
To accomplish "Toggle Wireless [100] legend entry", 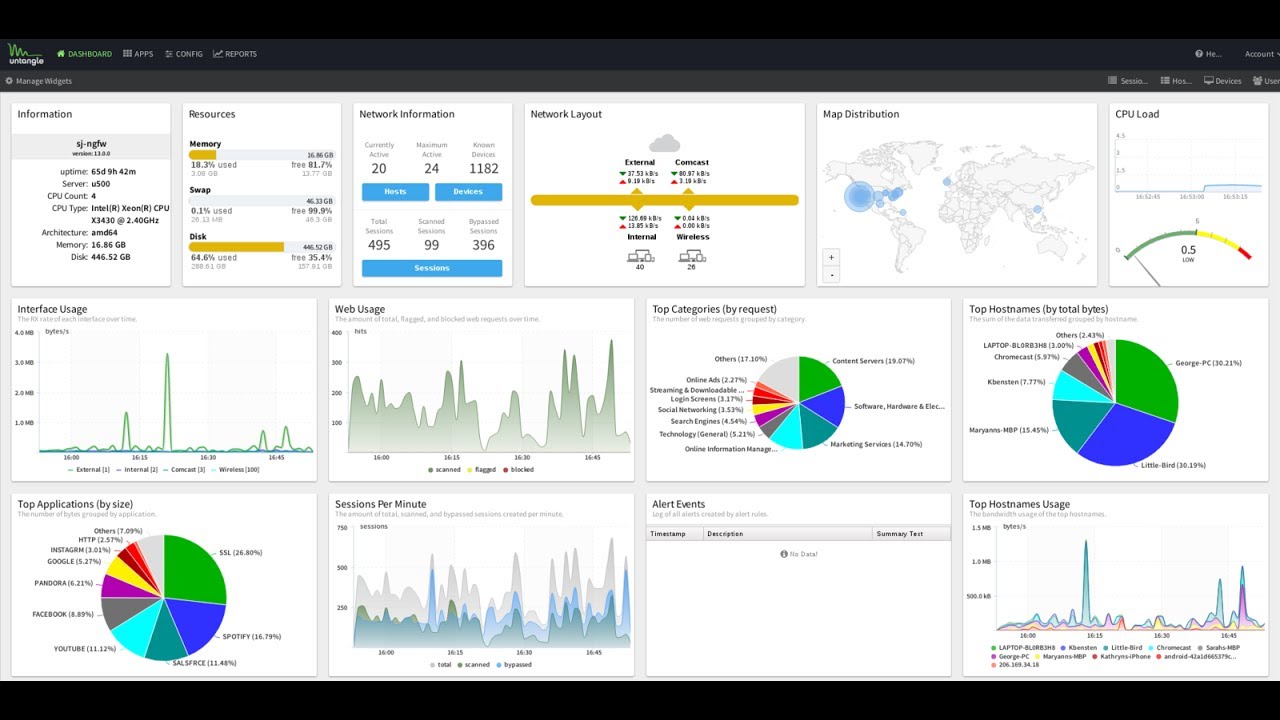I will pos(234,469).
